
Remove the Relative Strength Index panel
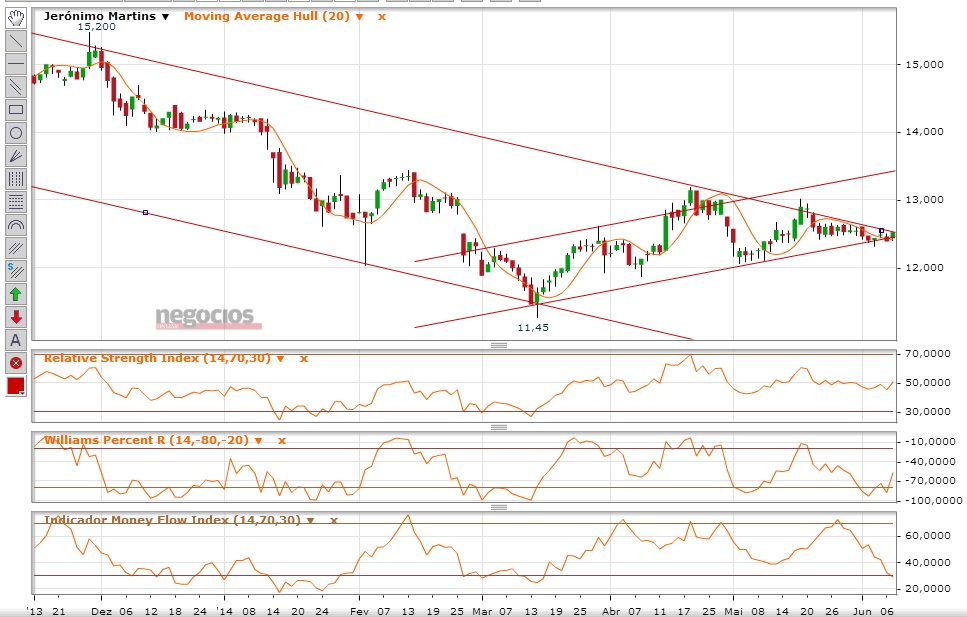303,358
